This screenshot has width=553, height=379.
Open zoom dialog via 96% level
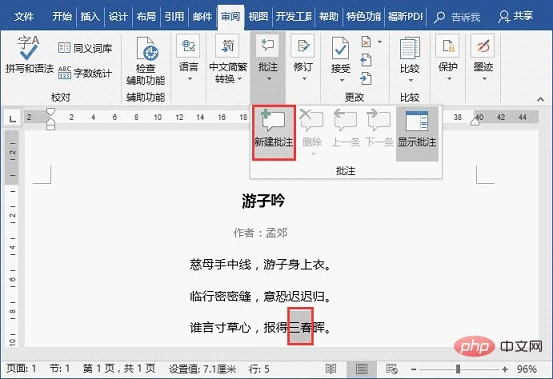[527, 369]
